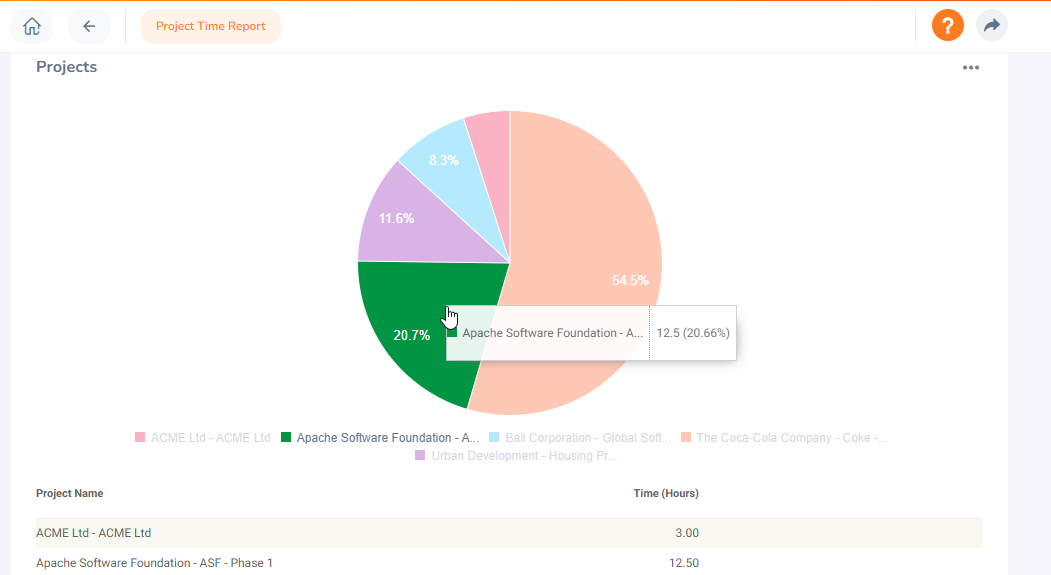This screenshot has height=575, width=1051.
Task: Click the 3.00 hours value
Action: (x=686, y=533)
